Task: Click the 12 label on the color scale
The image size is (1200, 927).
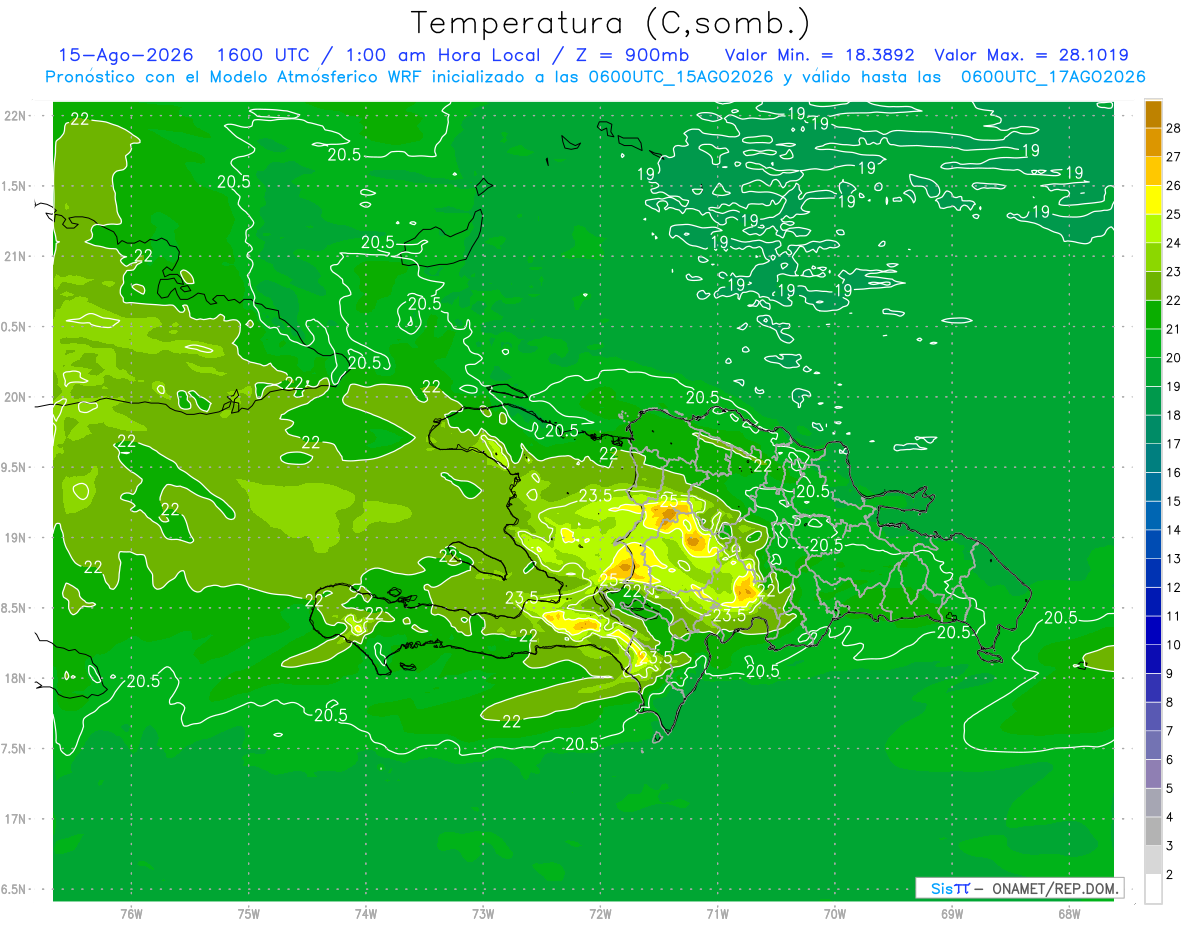Action: [x=1175, y=587]
